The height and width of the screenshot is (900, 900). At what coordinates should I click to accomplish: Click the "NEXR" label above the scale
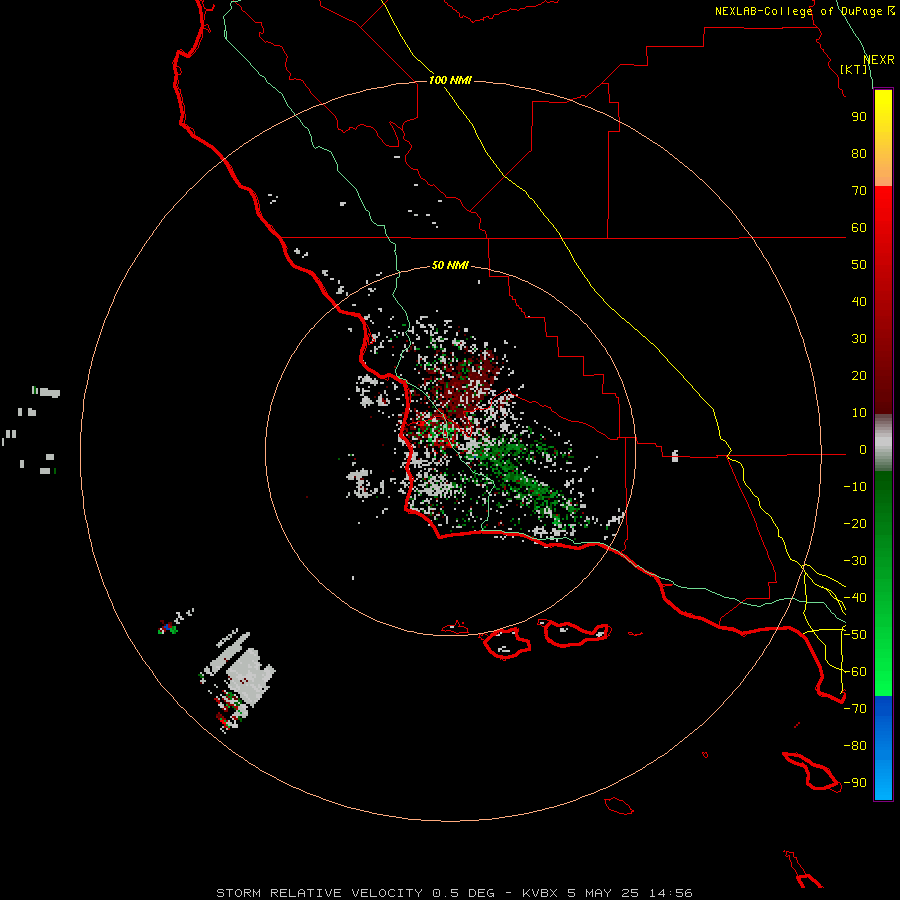click(x=878, y=60)
